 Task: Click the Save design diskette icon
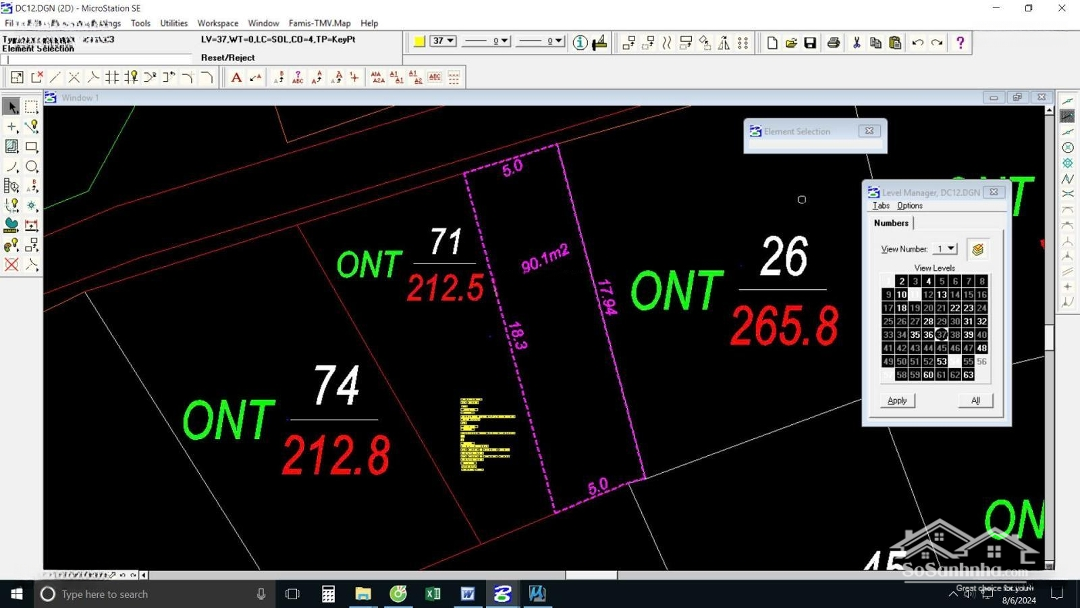click(x=810, y=43)
